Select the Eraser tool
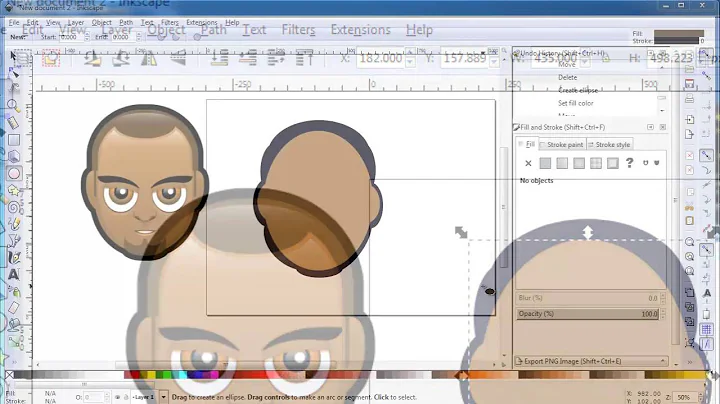Screen dimensions: 720x404 (14, 308)
